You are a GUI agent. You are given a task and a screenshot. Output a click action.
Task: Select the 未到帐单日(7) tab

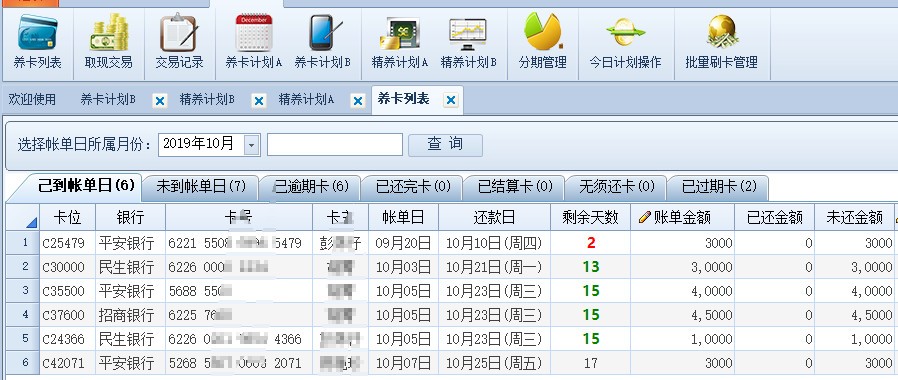pyautogui.click(x=200, y=187)
